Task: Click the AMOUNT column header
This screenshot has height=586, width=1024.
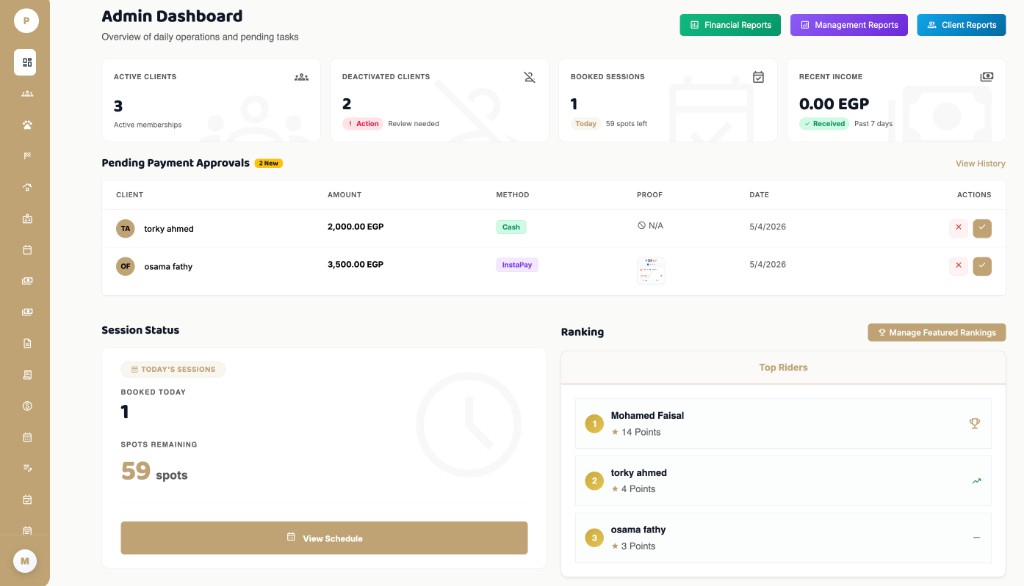Action: click(x=344, y=195)
